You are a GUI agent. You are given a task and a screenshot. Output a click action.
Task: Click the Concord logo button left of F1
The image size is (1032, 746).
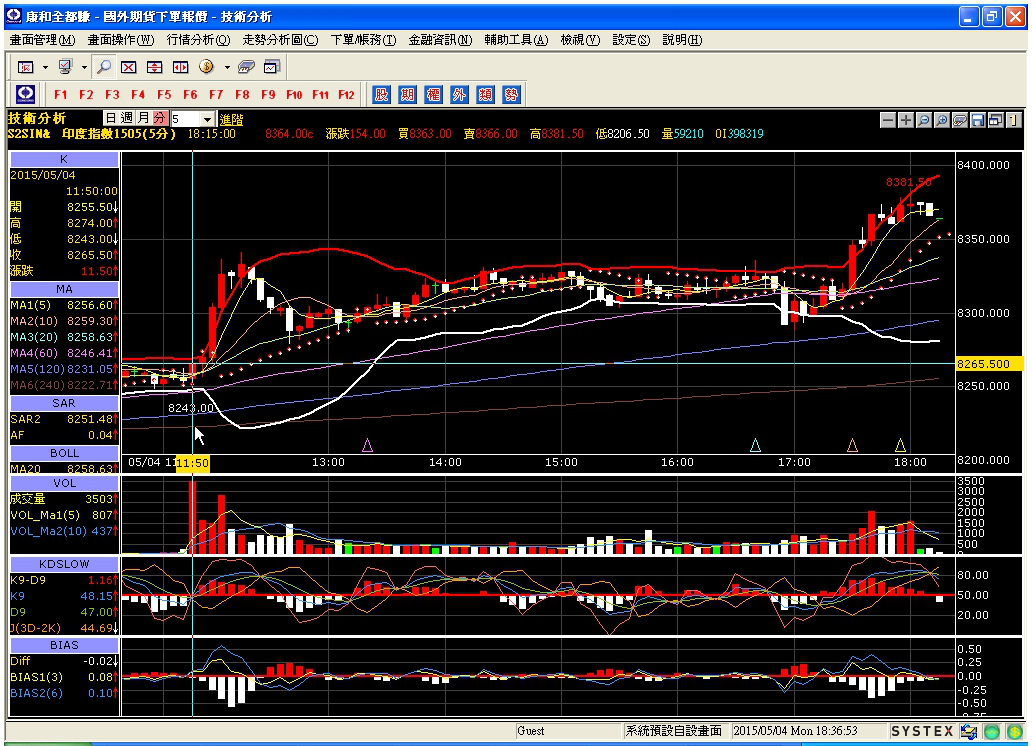coord(26,94)
